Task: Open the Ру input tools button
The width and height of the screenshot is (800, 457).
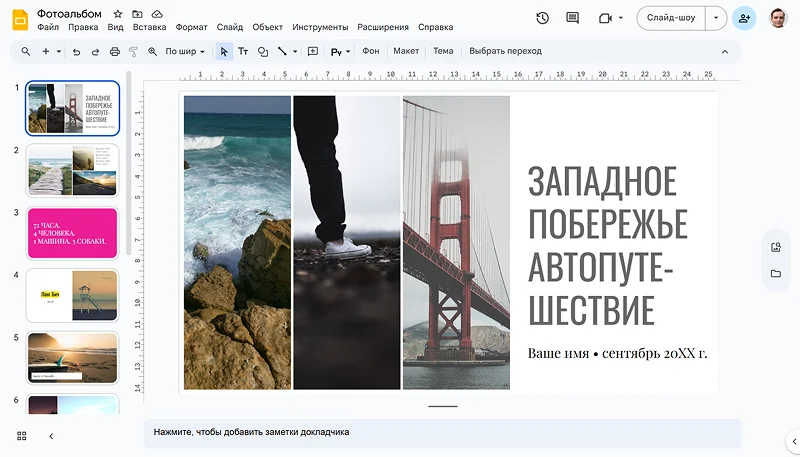Action: 336,52
